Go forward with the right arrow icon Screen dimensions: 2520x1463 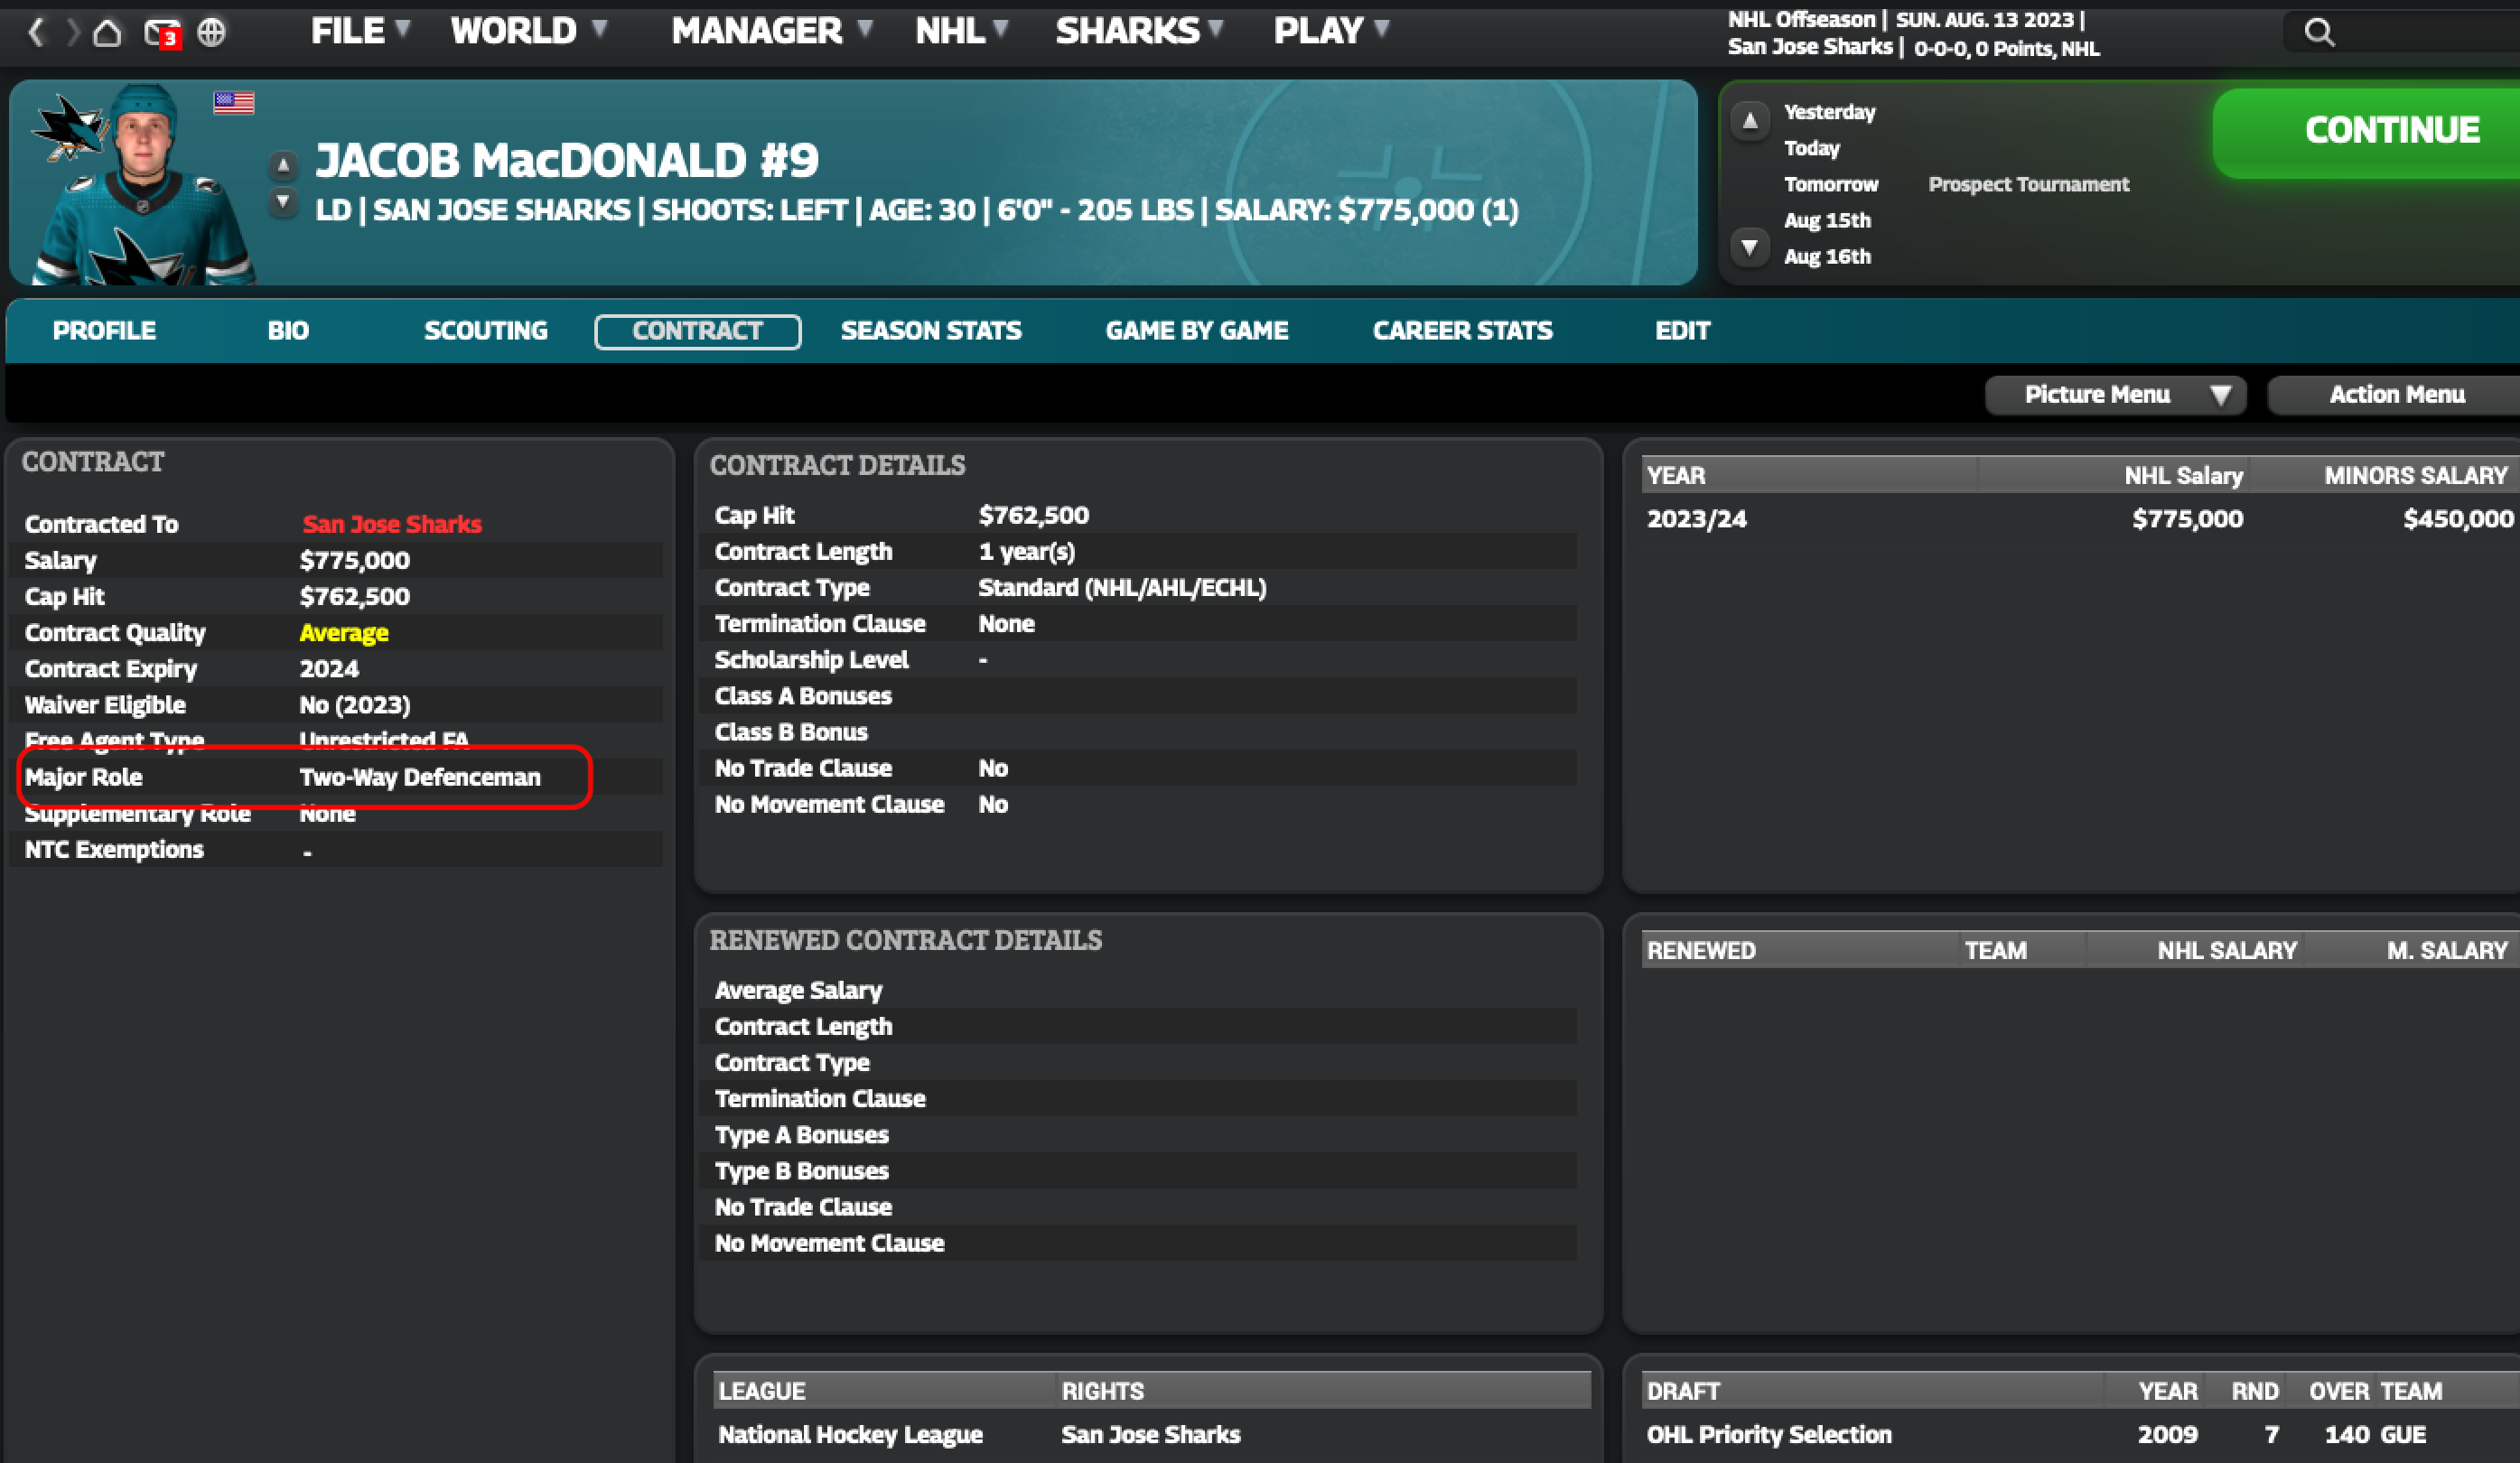click(x=72, y=32)
